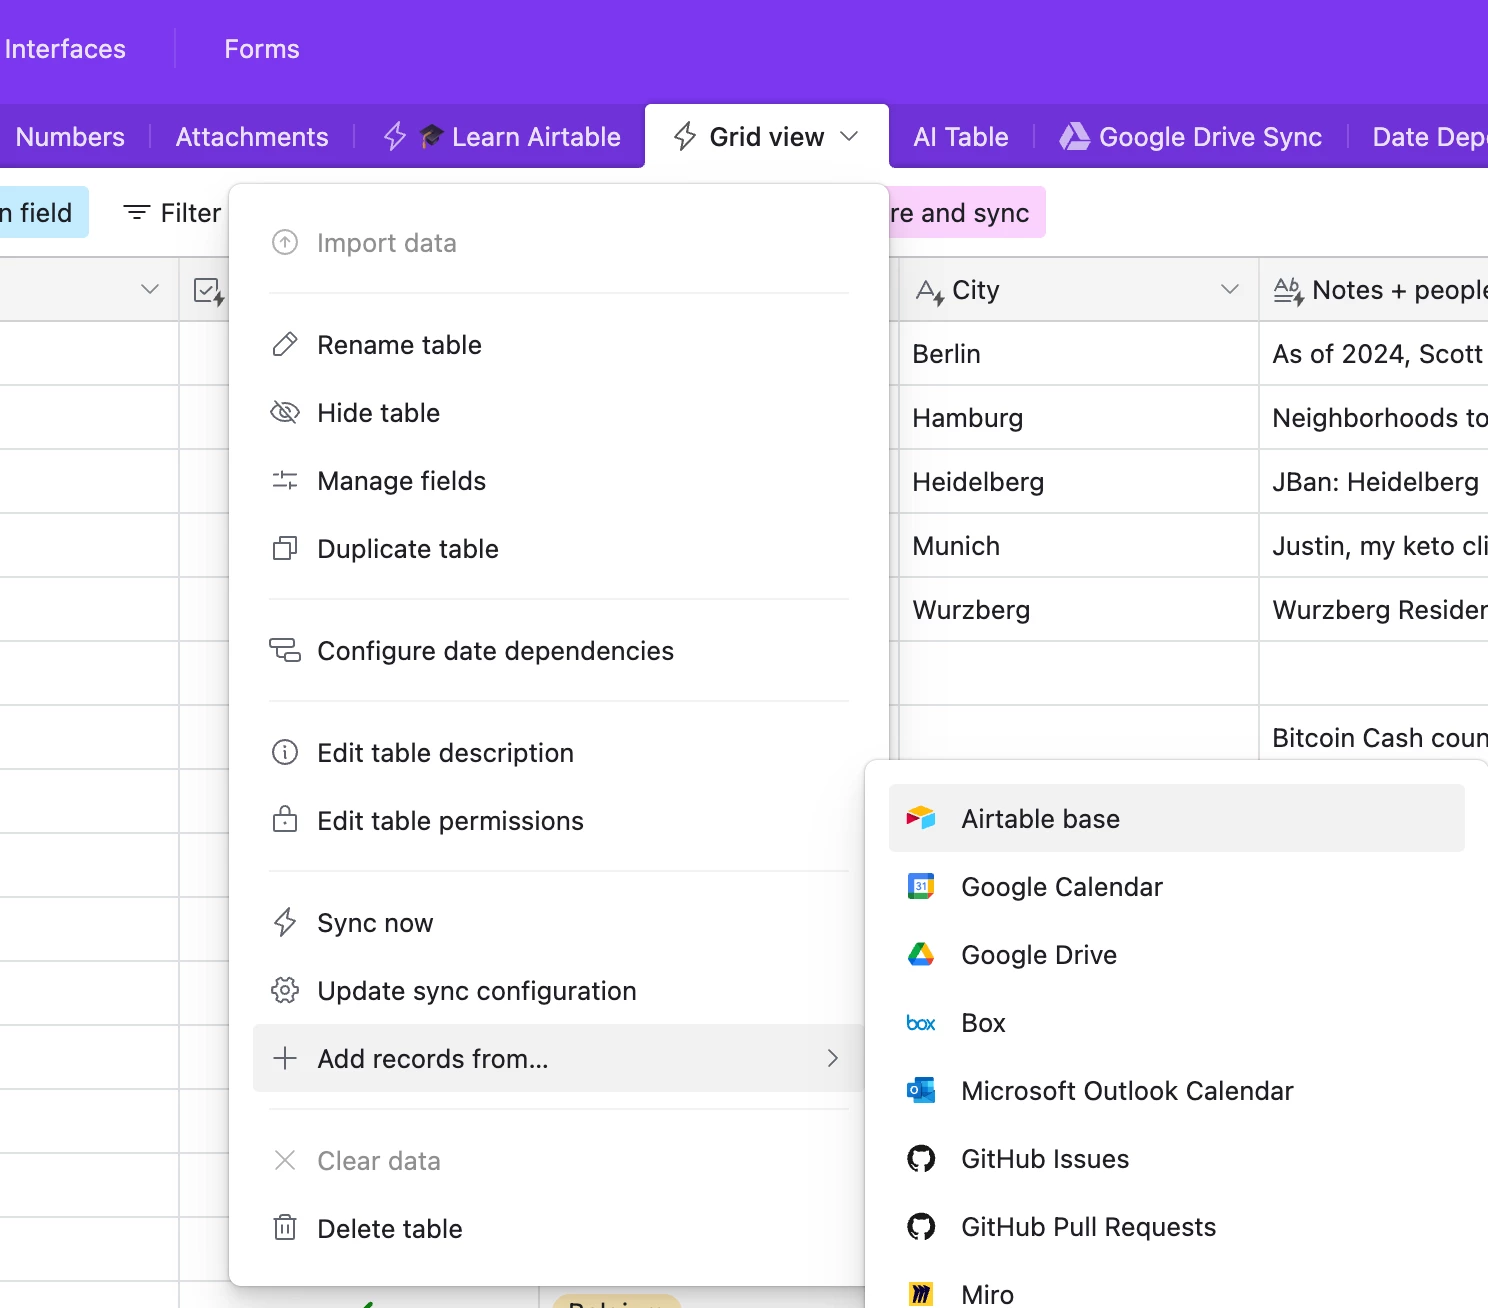The image size is (1488, 1308).
Task: Choose Google Calendar as records source
Action: 1177,886
